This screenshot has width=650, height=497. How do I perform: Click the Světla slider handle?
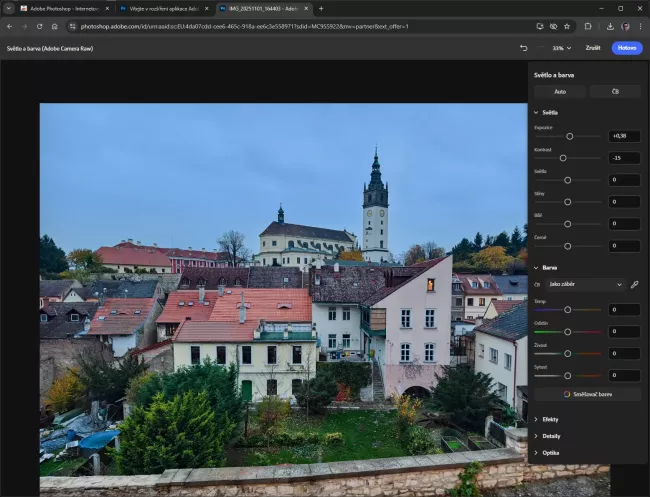pyautogui.click(x=568, y=180)
